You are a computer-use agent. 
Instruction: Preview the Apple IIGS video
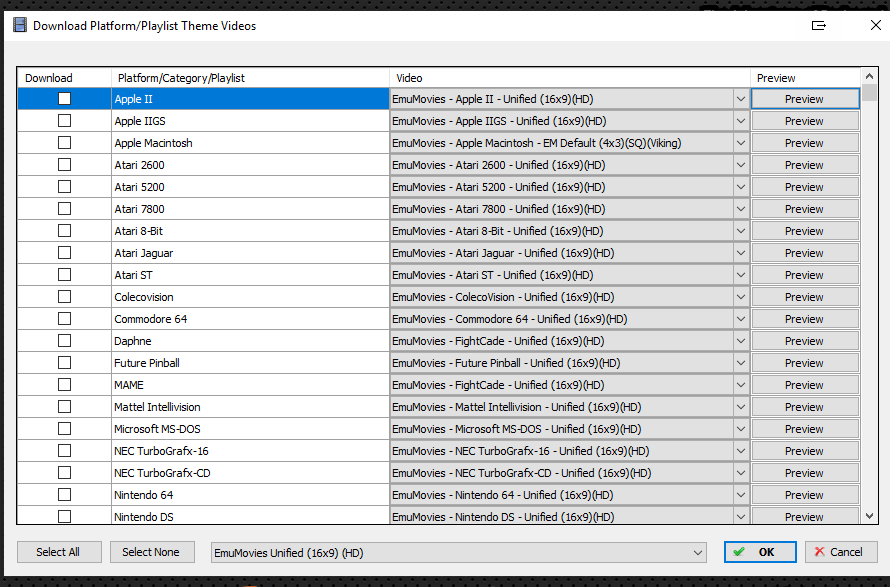coord(805,121)
